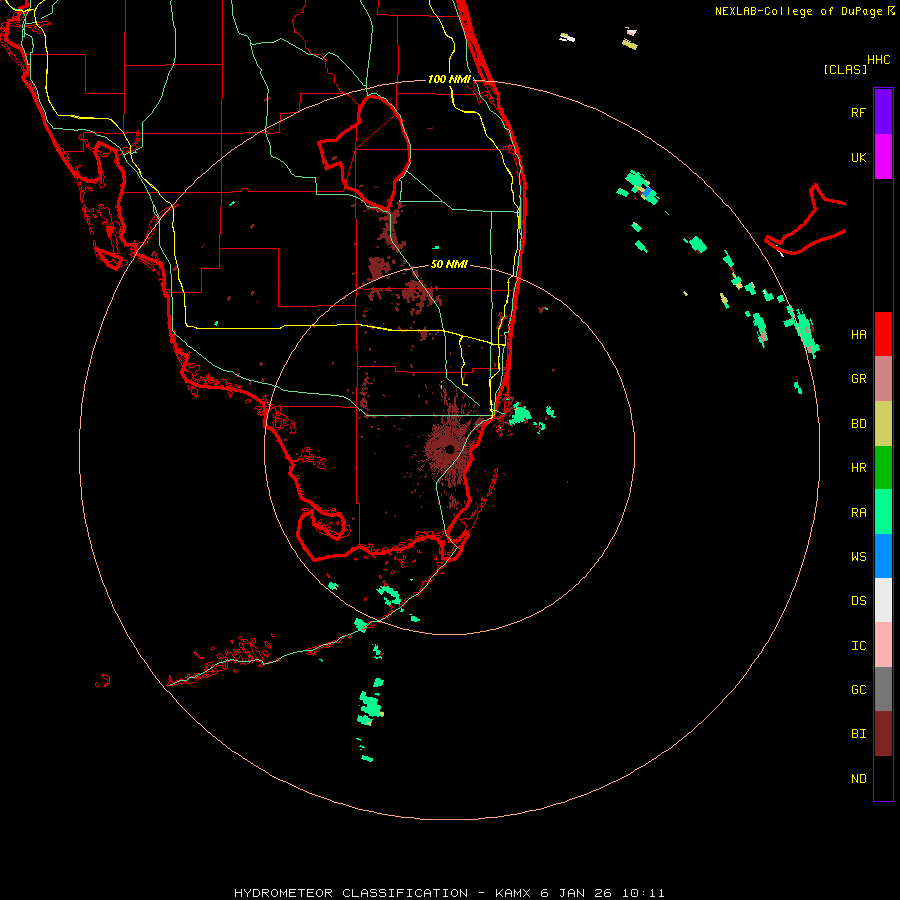
Task: Click the "HHC" product label
Action: [878, 60]
